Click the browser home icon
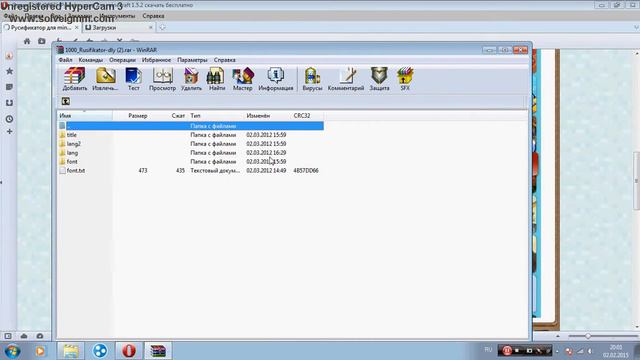Screen dimensions: 640x360 27,41
